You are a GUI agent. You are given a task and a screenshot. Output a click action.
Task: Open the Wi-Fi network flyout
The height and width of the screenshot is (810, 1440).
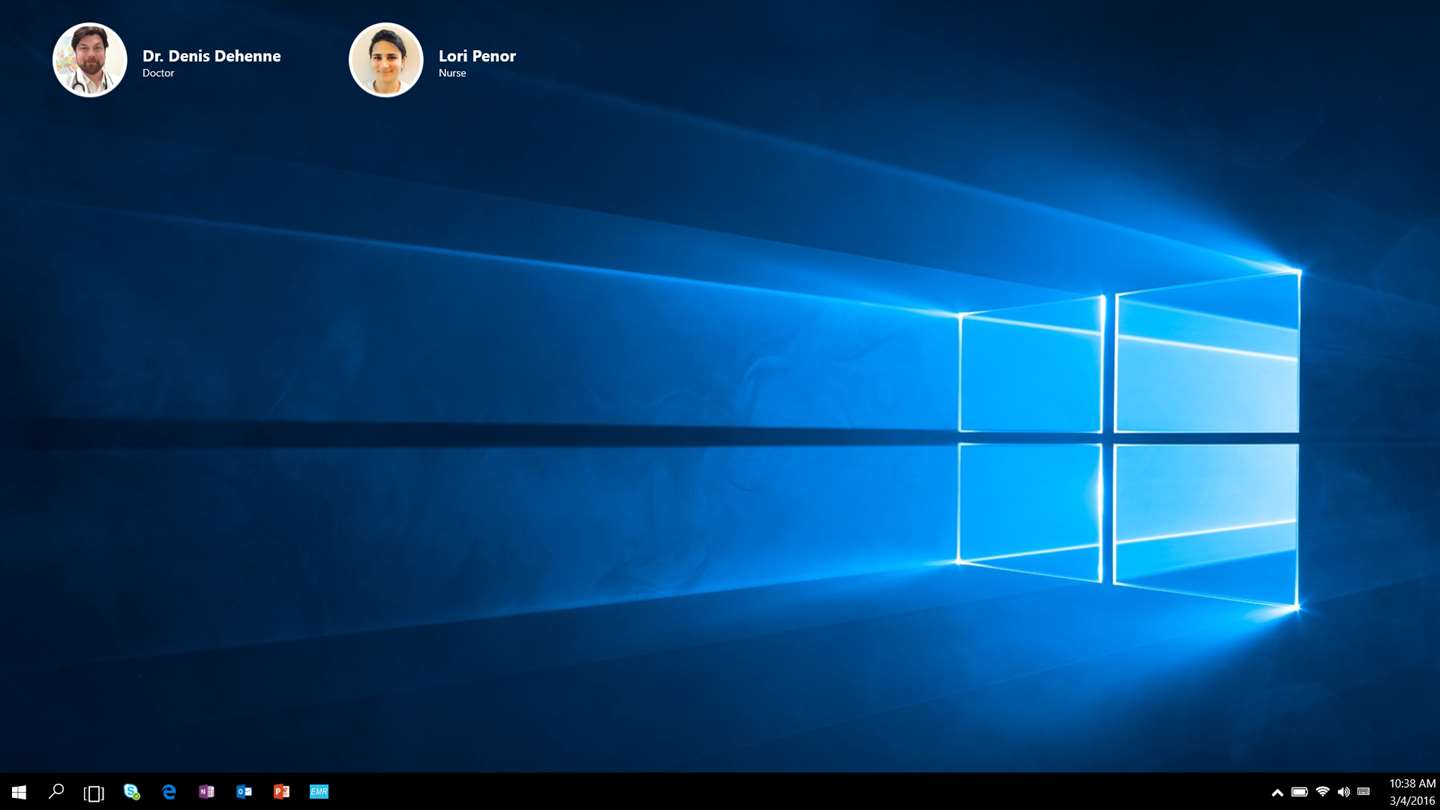pos(1322,792)
